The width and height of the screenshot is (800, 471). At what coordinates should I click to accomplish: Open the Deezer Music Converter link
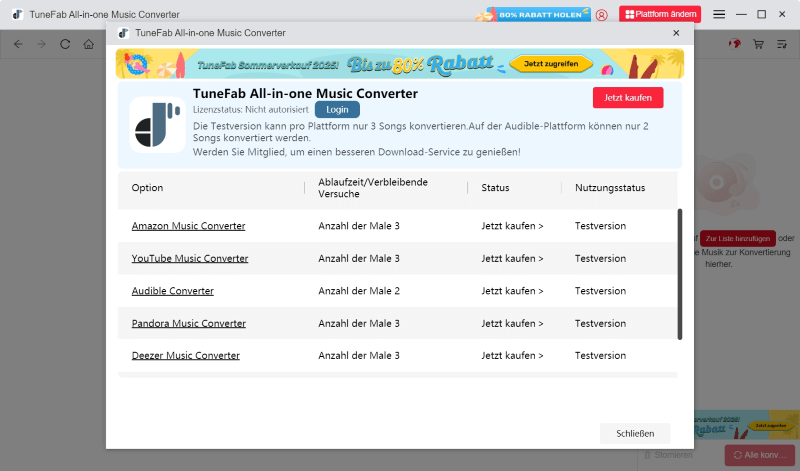point(186,356)
